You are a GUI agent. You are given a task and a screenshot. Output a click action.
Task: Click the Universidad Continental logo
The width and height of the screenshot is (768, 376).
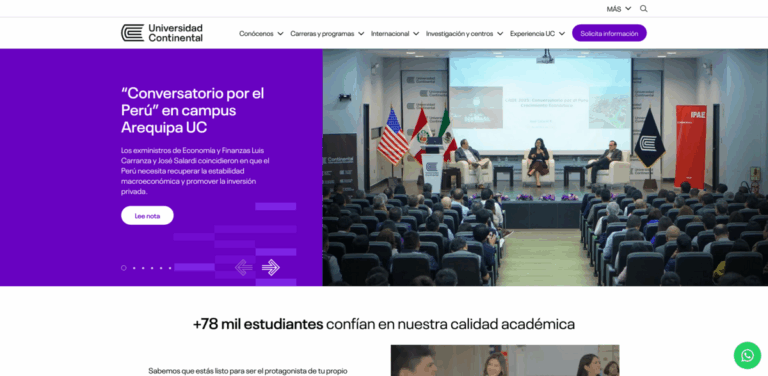(x=162, y=33)
